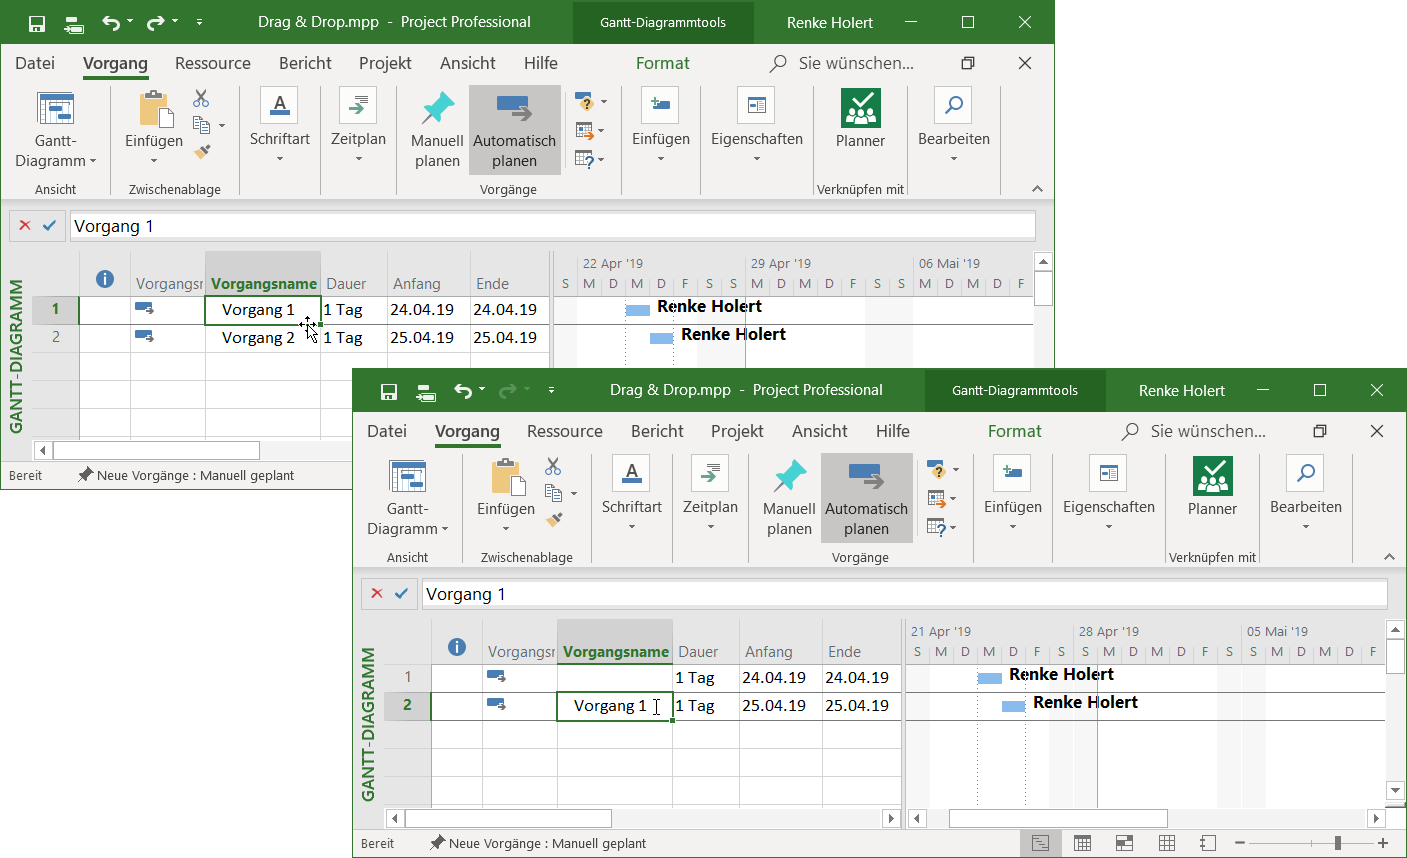Cancel entry with red X in back window
This screenshot has width=1407, height=858.
[x=25, y=226]
